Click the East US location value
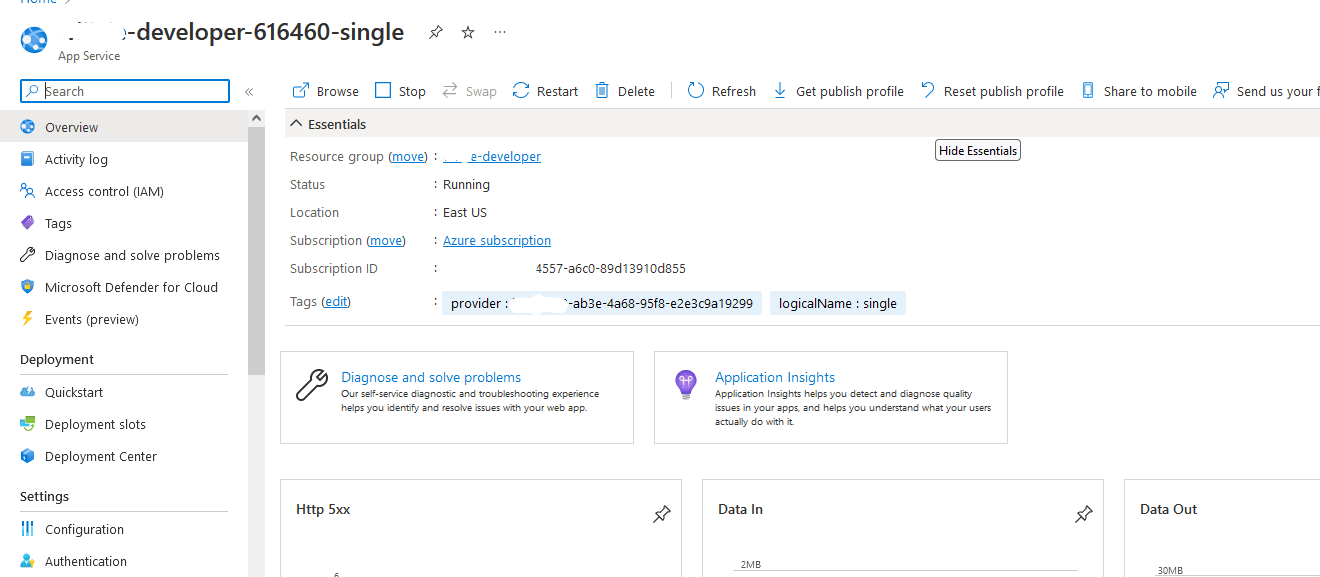Image resolution: width=1320 pixels, height=577 pixels. [465, 213]
